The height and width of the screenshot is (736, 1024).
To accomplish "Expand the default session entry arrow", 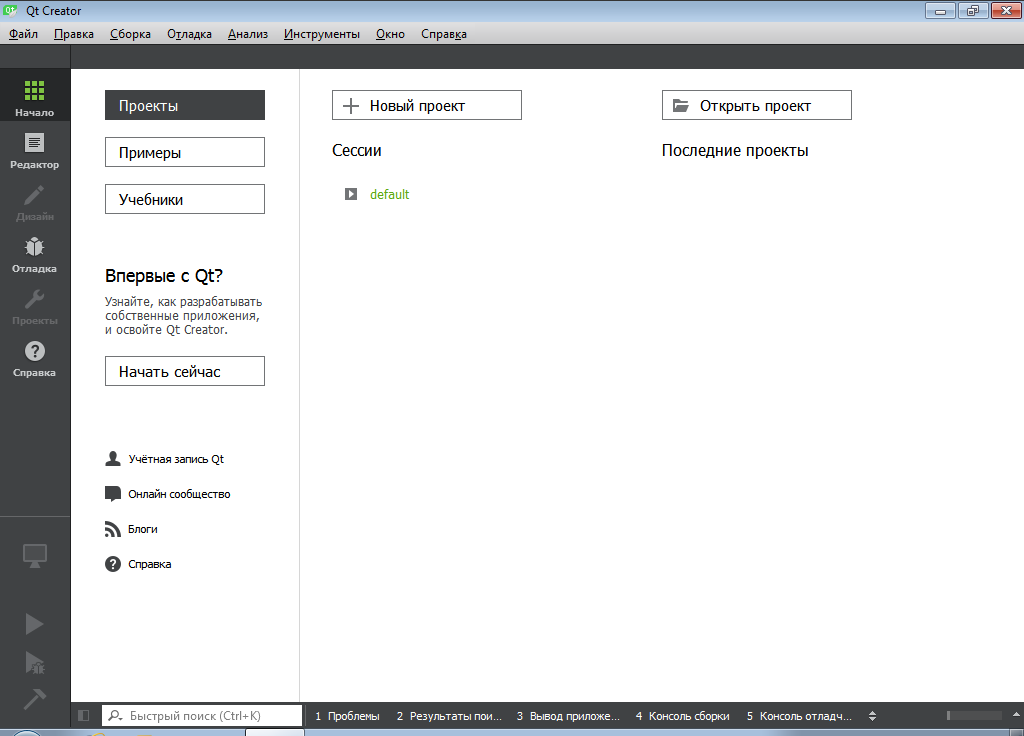I will tap(351, 194).
